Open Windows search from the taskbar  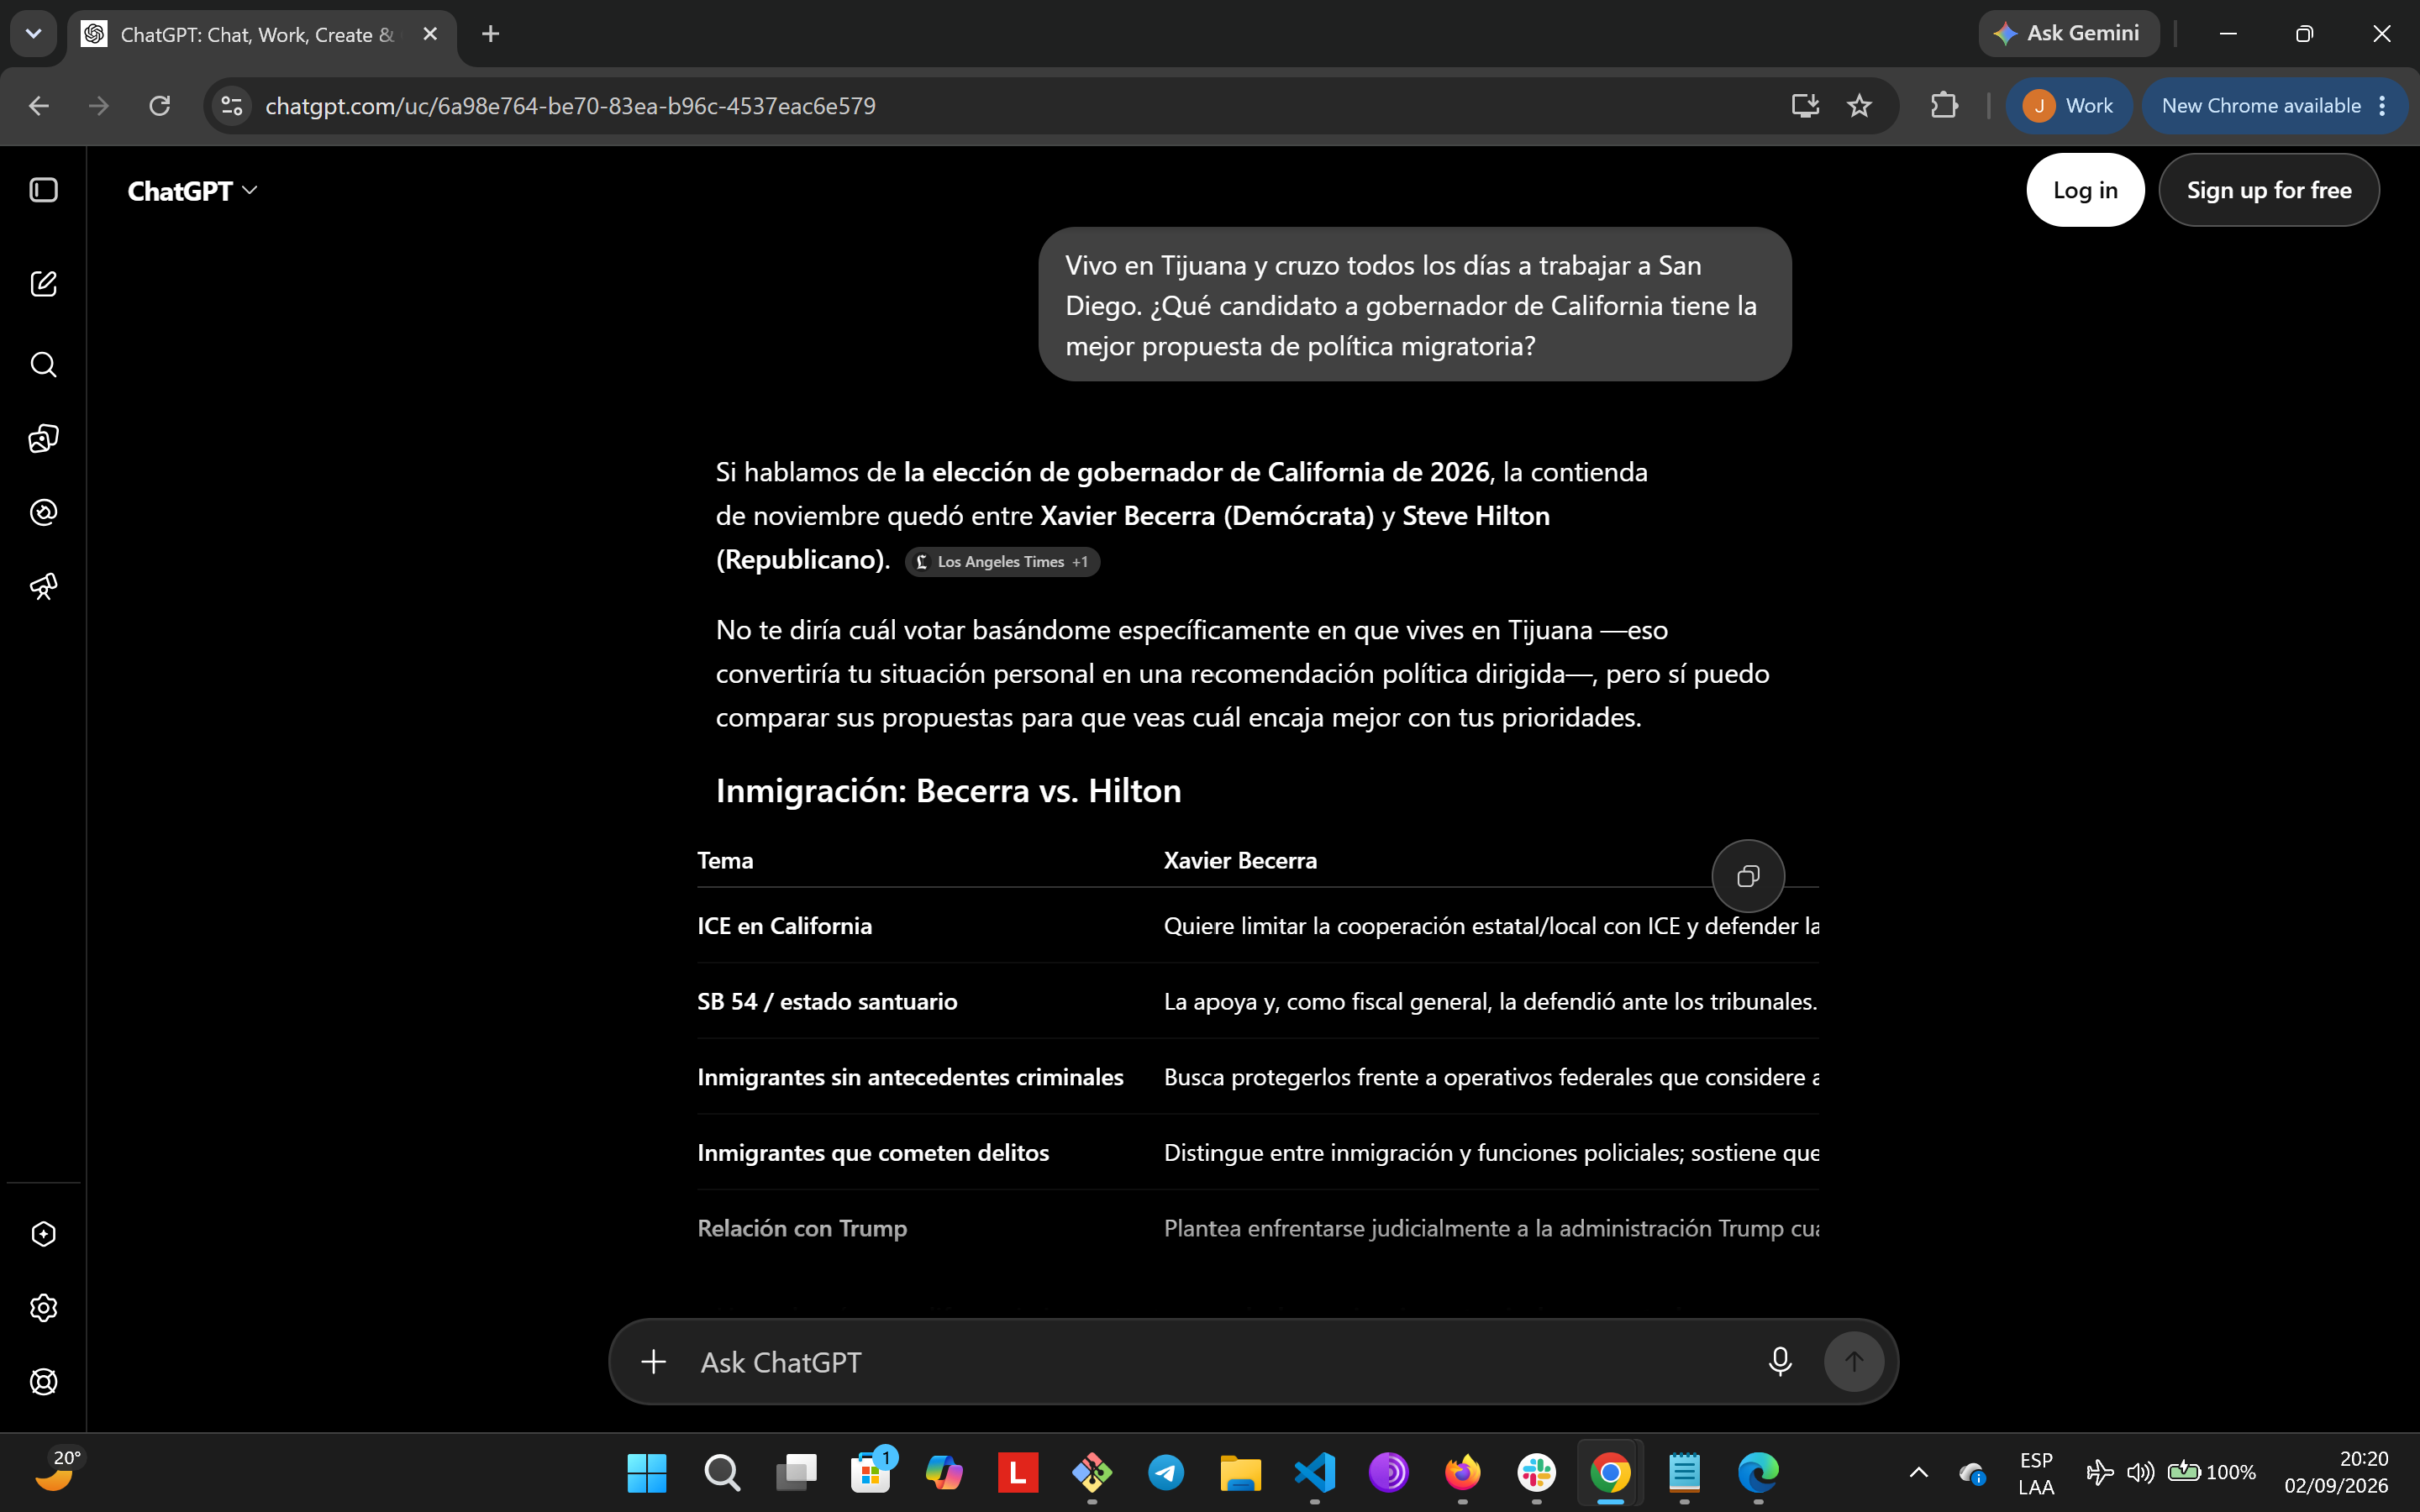coord(722,1472)
